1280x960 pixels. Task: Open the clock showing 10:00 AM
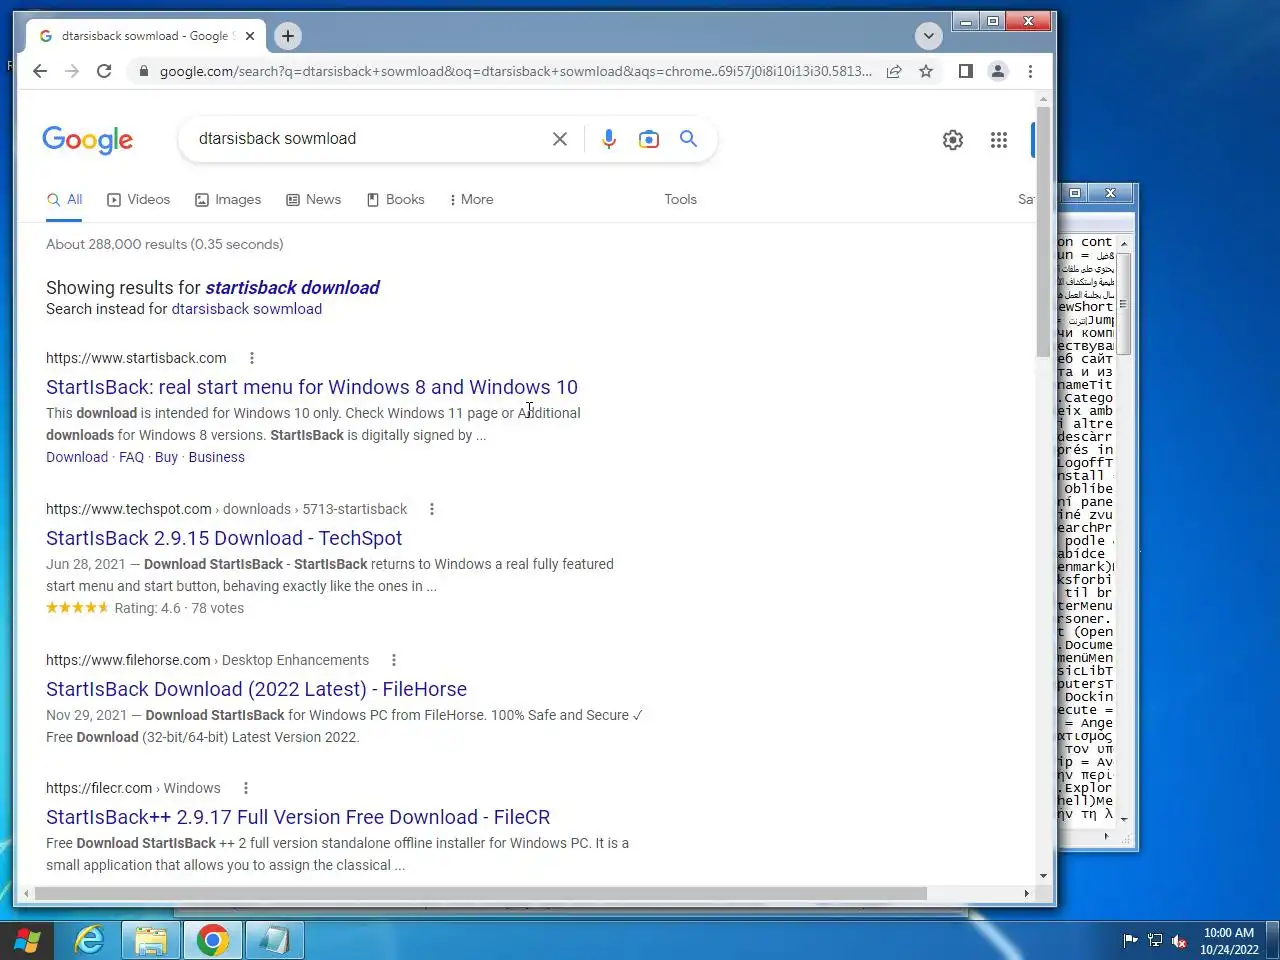point(1229,941)
